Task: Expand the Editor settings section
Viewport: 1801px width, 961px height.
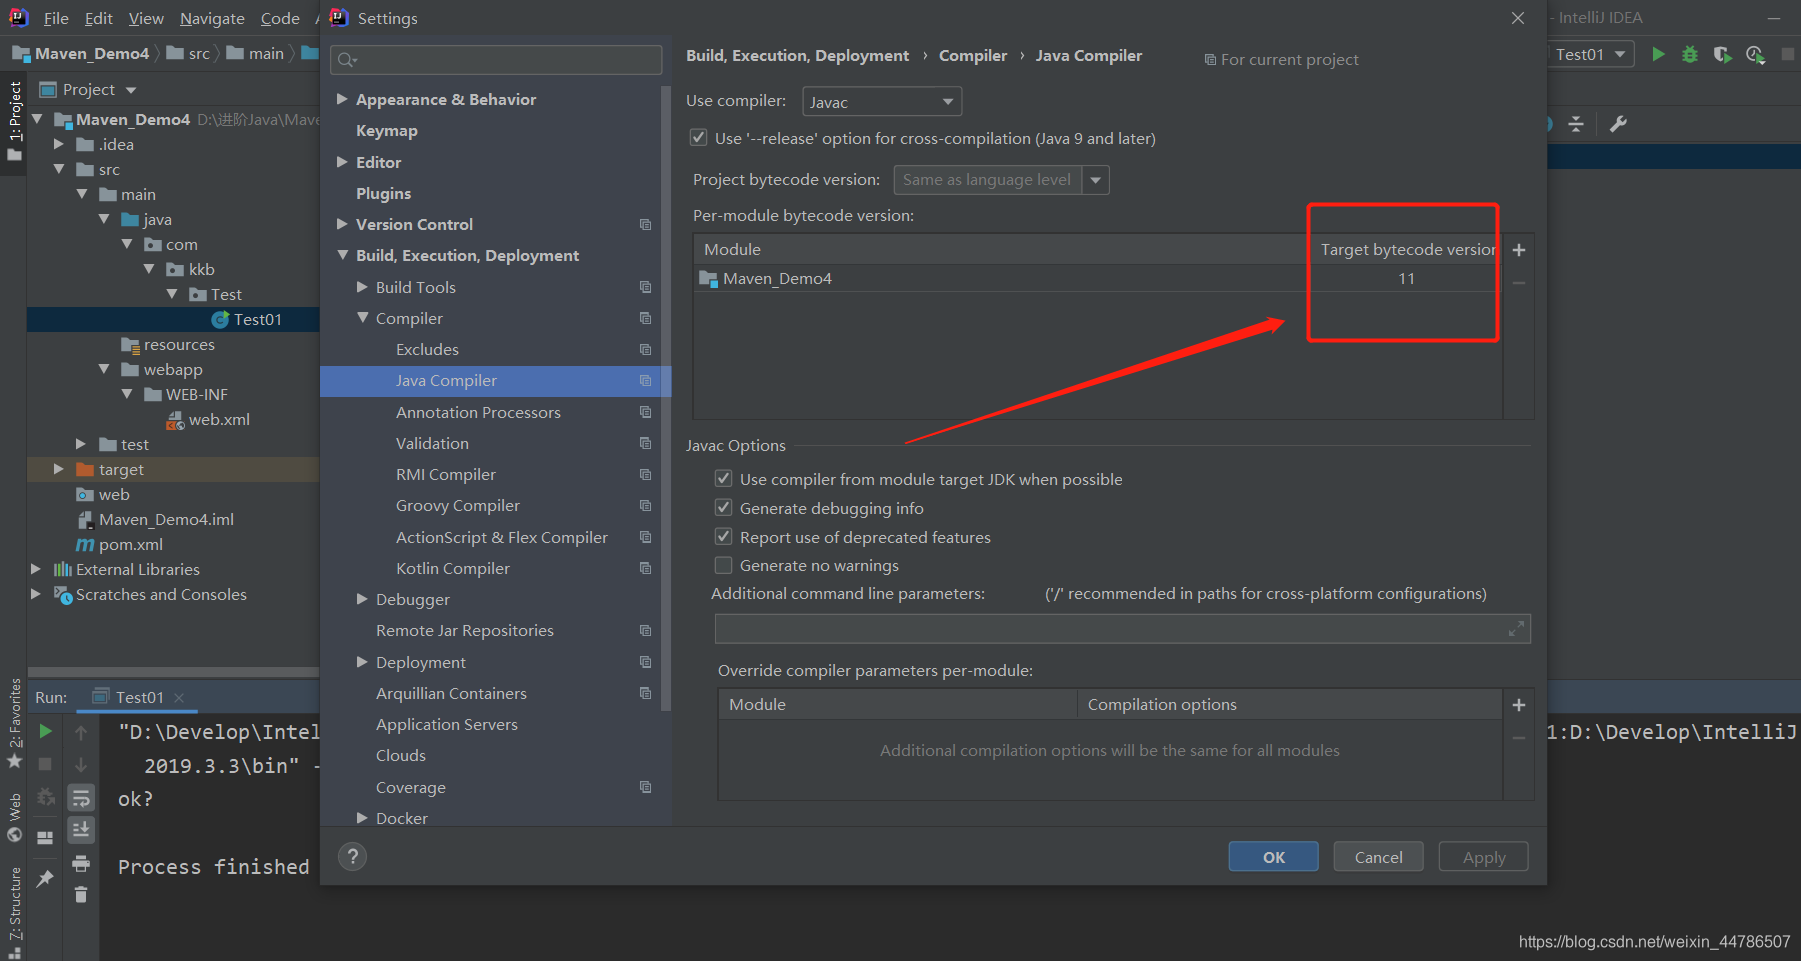Action: 342,162
